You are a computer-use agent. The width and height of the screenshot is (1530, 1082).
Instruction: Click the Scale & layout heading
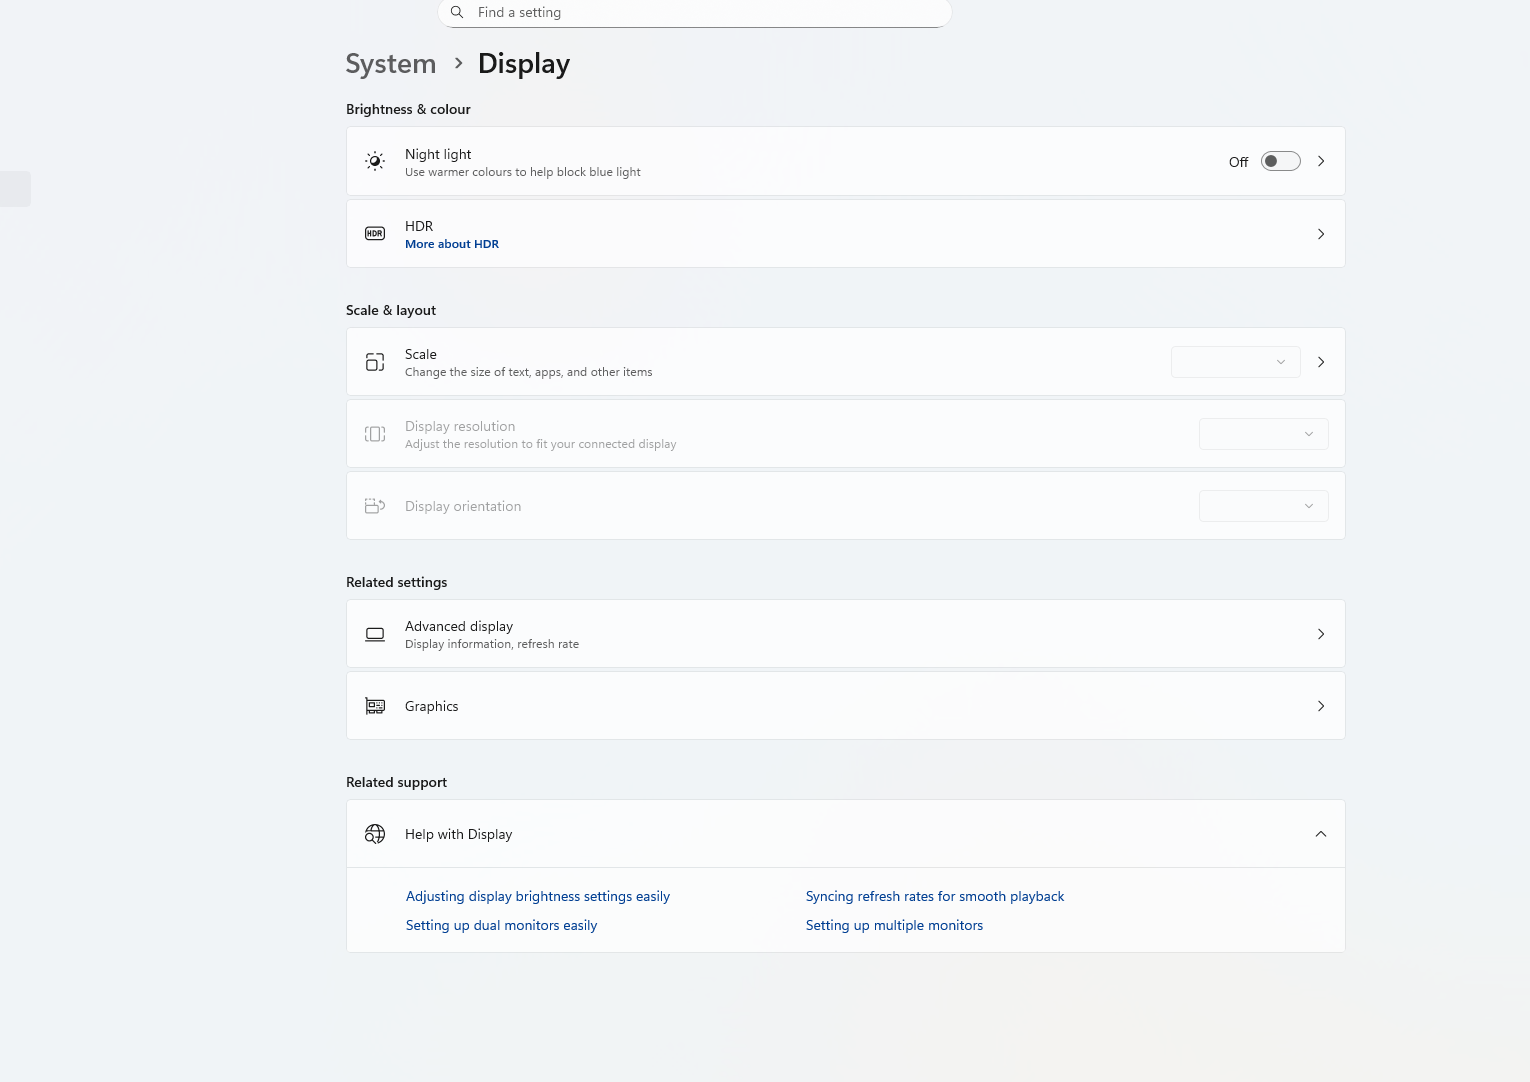coord(391,310)
